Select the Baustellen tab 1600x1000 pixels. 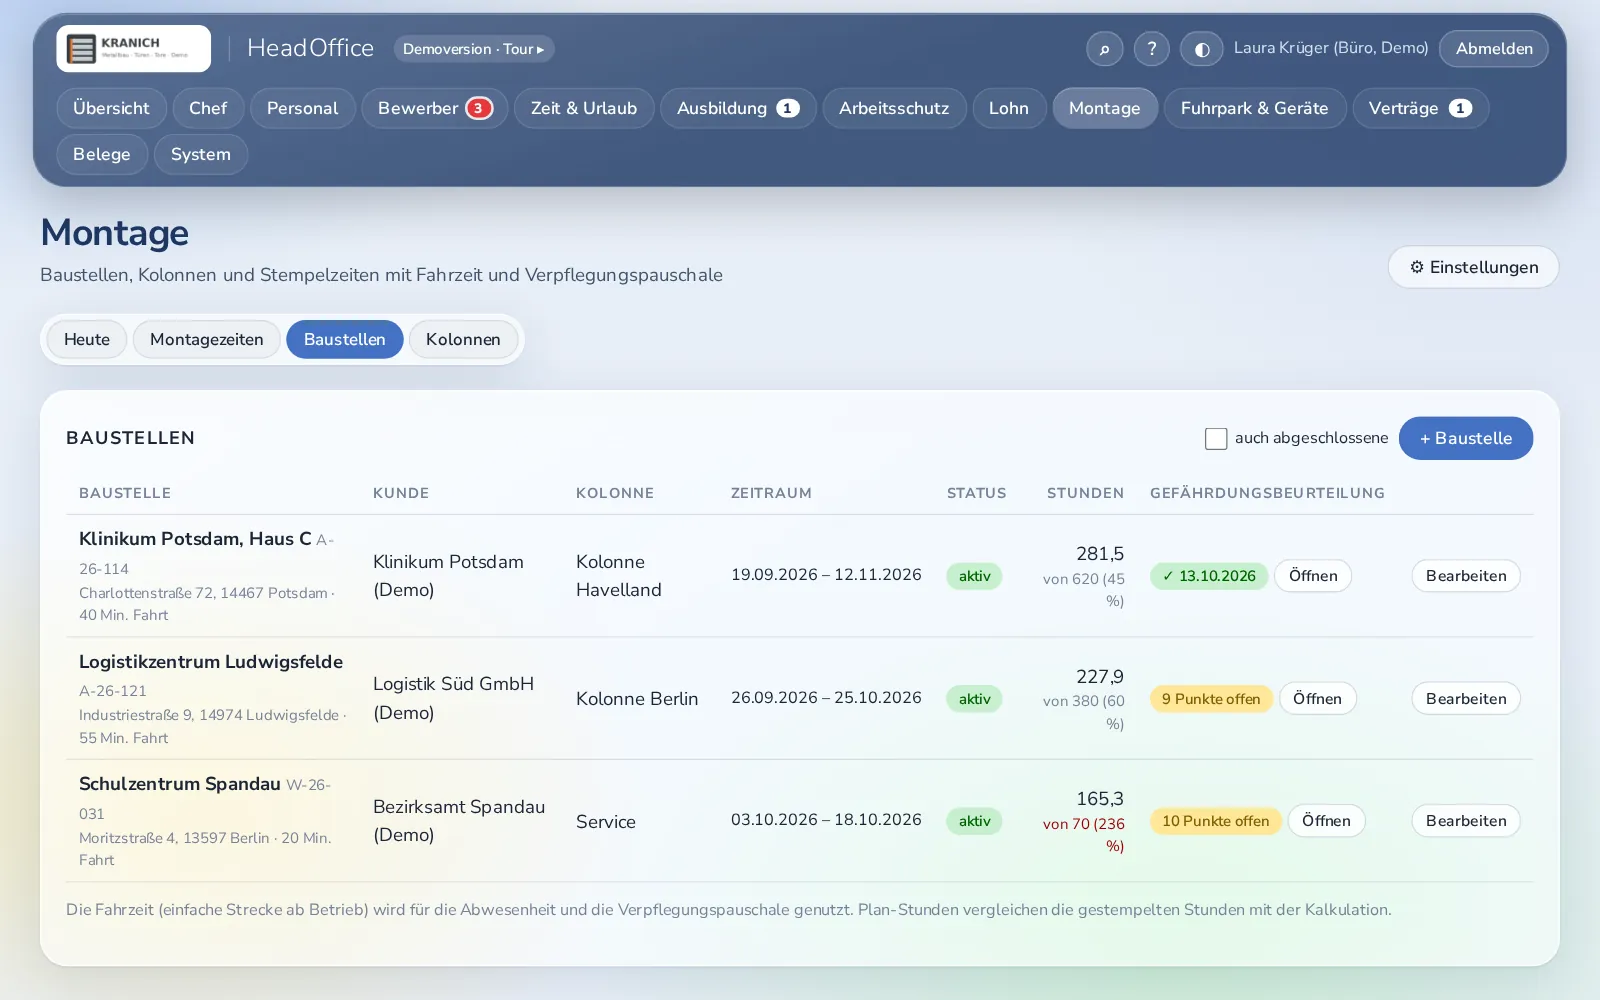click(345, 339)
